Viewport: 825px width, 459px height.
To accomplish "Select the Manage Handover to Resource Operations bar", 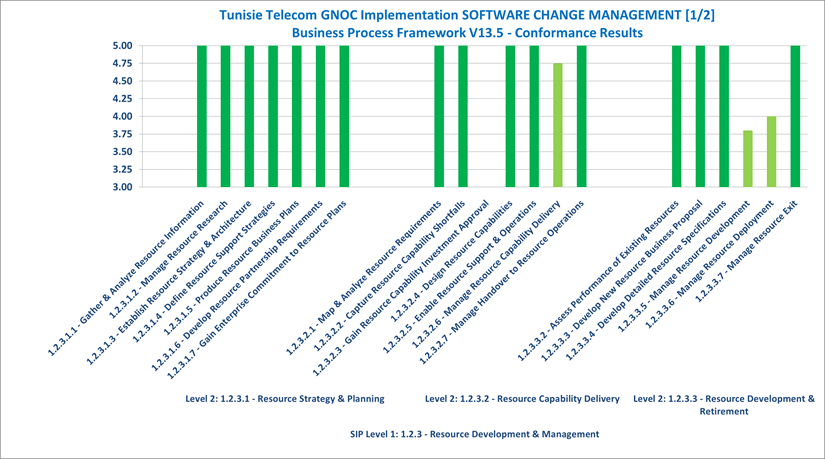I will point(581,116).
